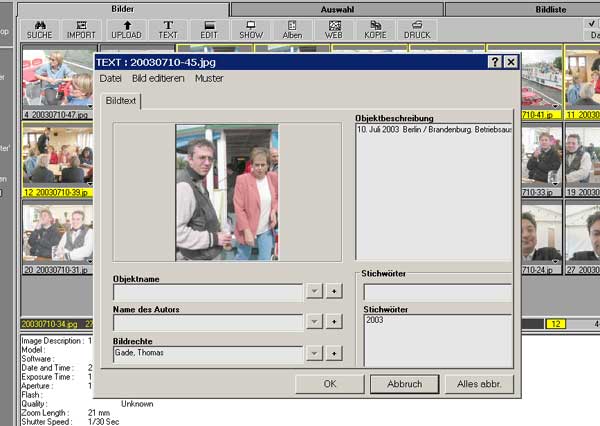
Task: Open the Bild editieren menu
Action: pos(158,78)
